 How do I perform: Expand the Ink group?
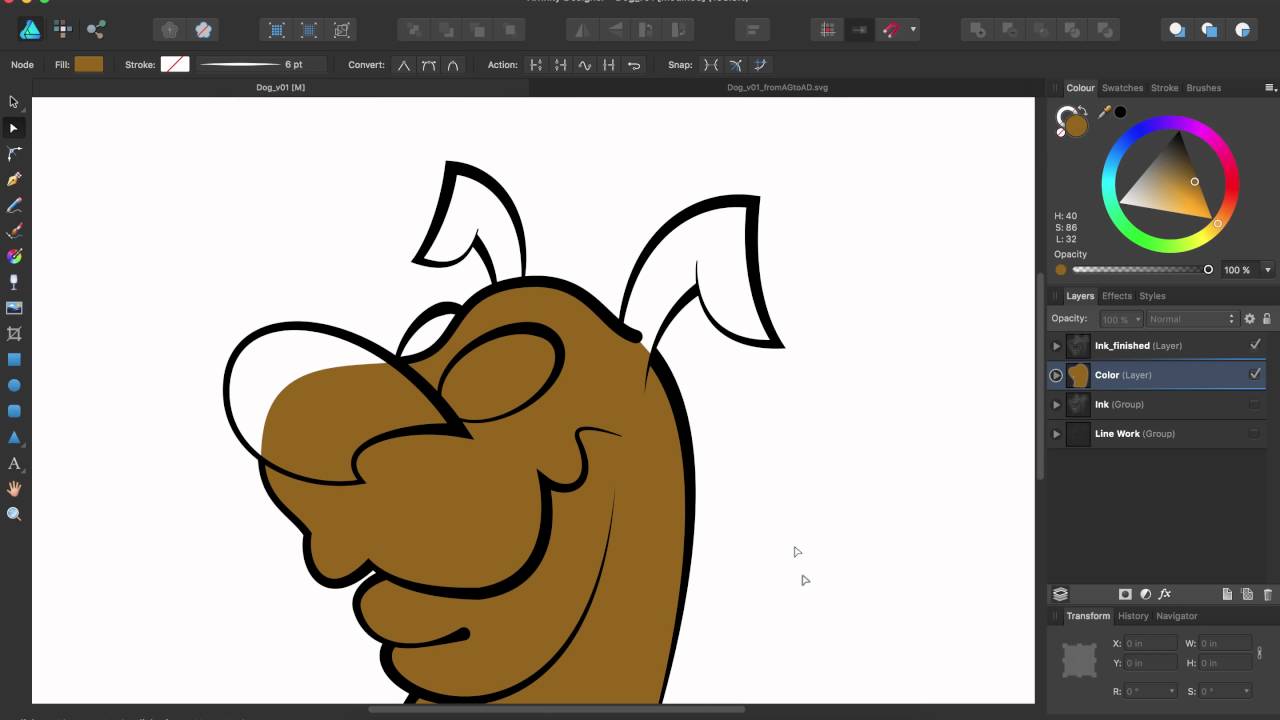1056,405
